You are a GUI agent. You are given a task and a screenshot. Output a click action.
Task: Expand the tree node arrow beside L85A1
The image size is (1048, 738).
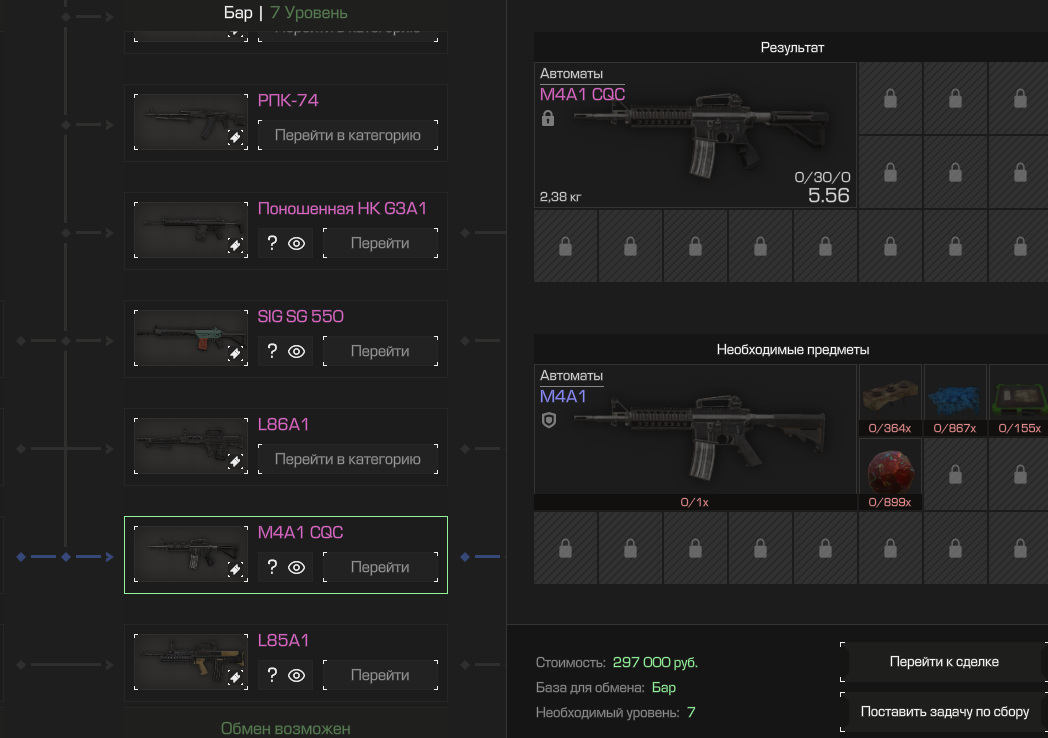pyautogui.click(x=110, y=664)
